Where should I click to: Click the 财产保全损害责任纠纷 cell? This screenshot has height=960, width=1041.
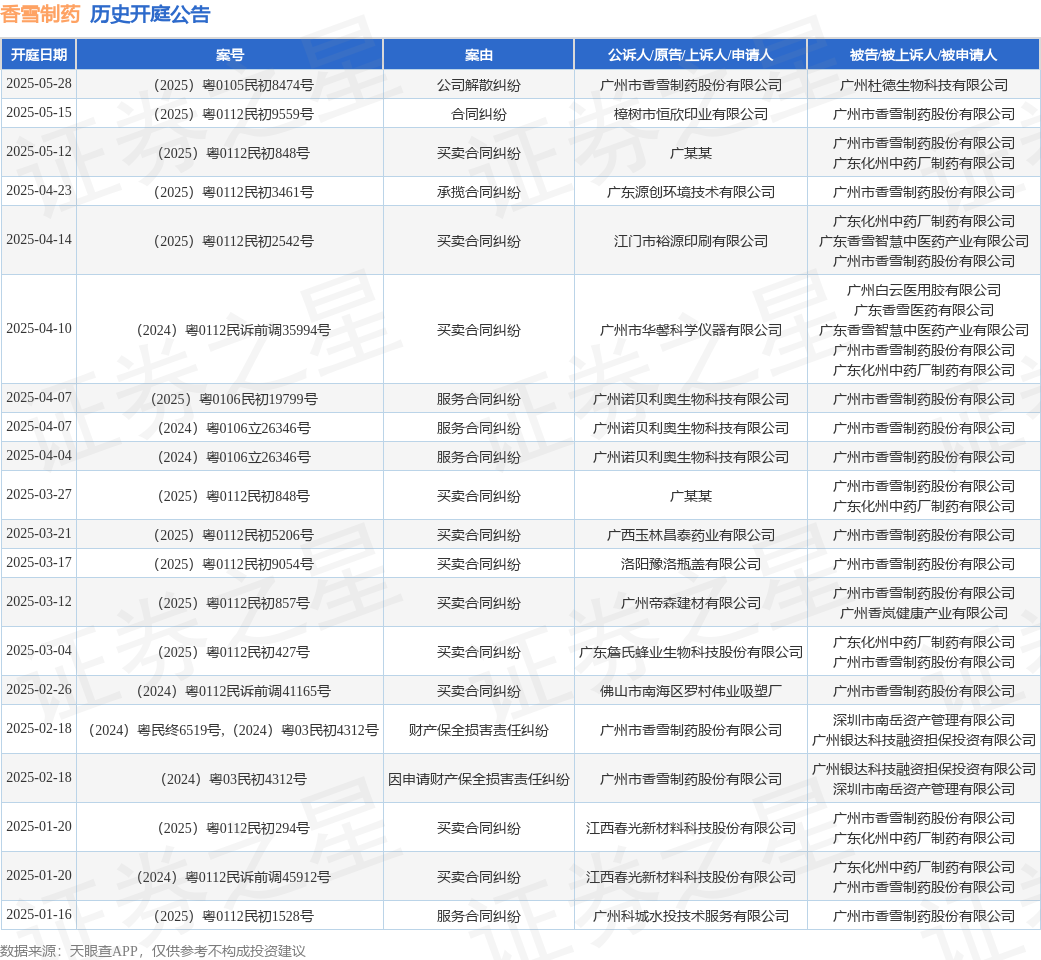click(x=479, y=731)
